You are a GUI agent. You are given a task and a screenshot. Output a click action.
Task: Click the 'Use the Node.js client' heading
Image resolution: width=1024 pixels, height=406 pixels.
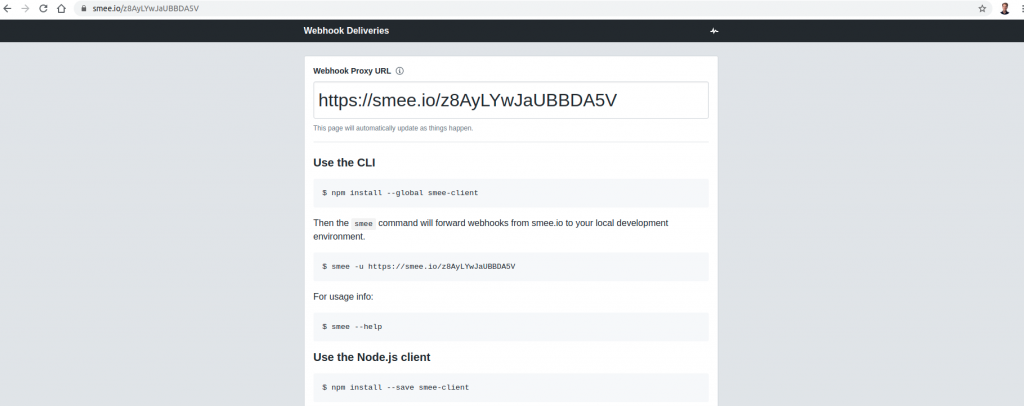[372, 357]
